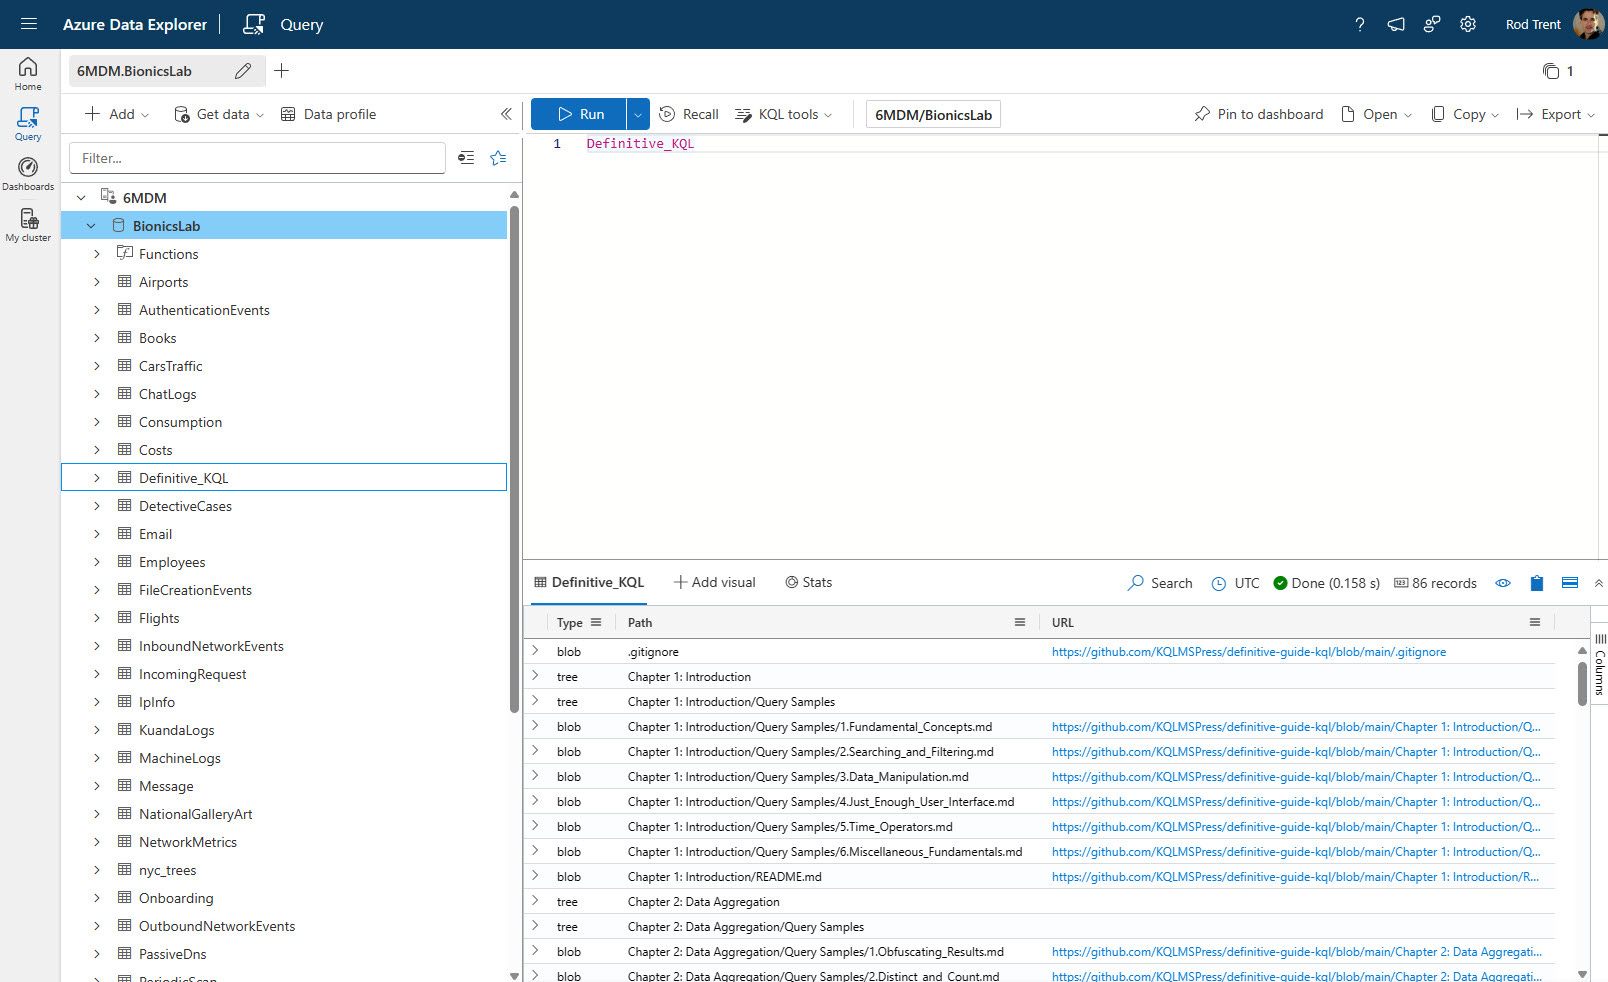Click the UTC timezone toggle
The width and height of the screenshot is (1608, 982).
[x=1236, y=583]
